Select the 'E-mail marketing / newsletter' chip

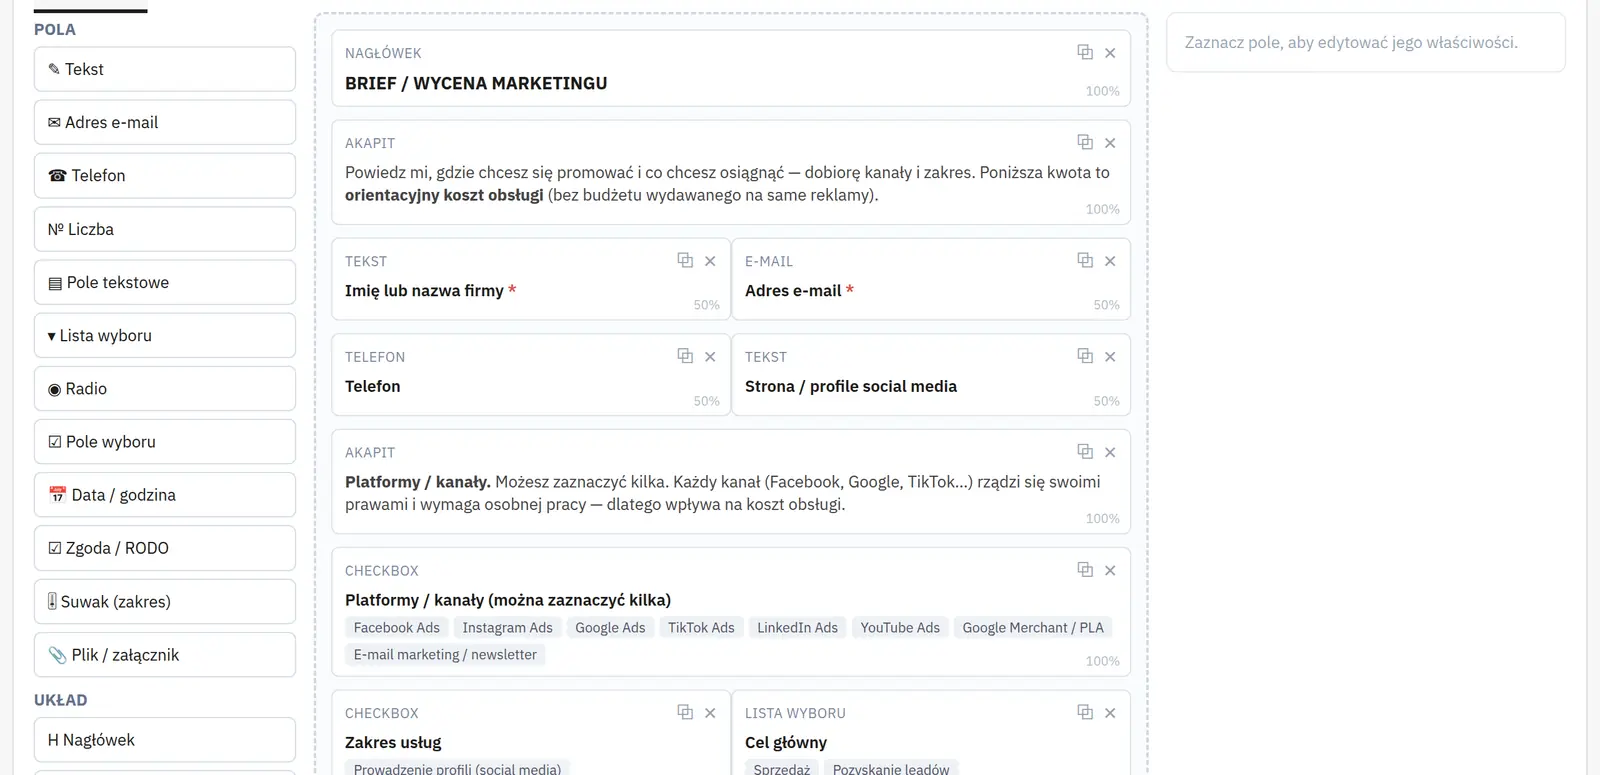445,655
